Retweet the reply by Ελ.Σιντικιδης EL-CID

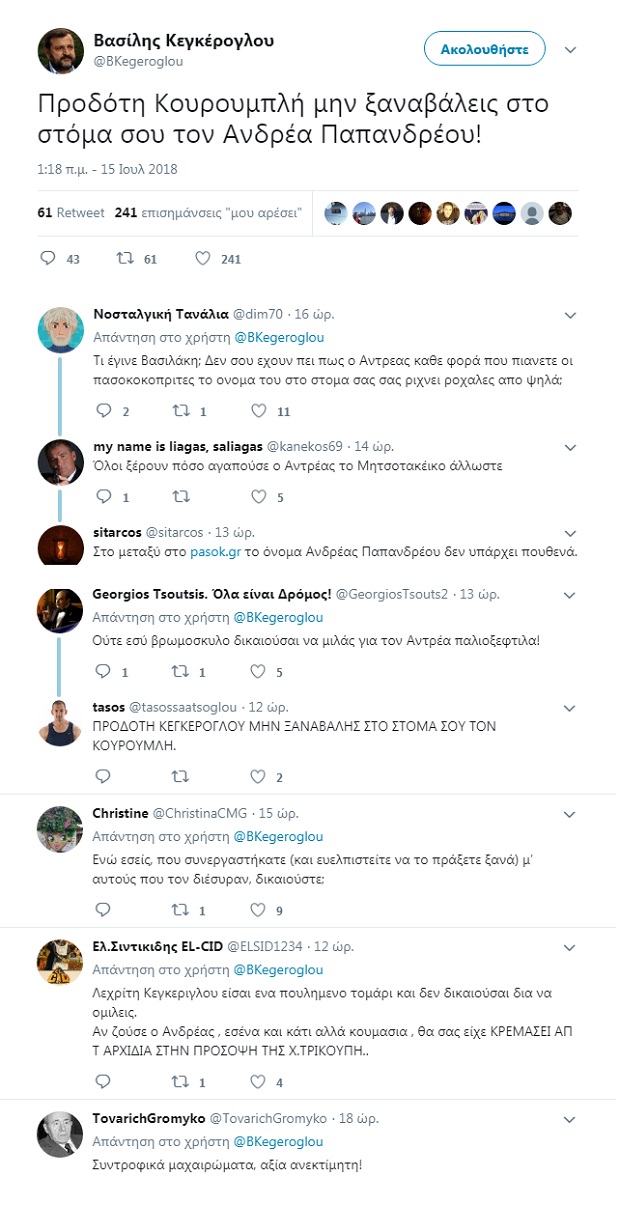click(x=180, y=1081)
